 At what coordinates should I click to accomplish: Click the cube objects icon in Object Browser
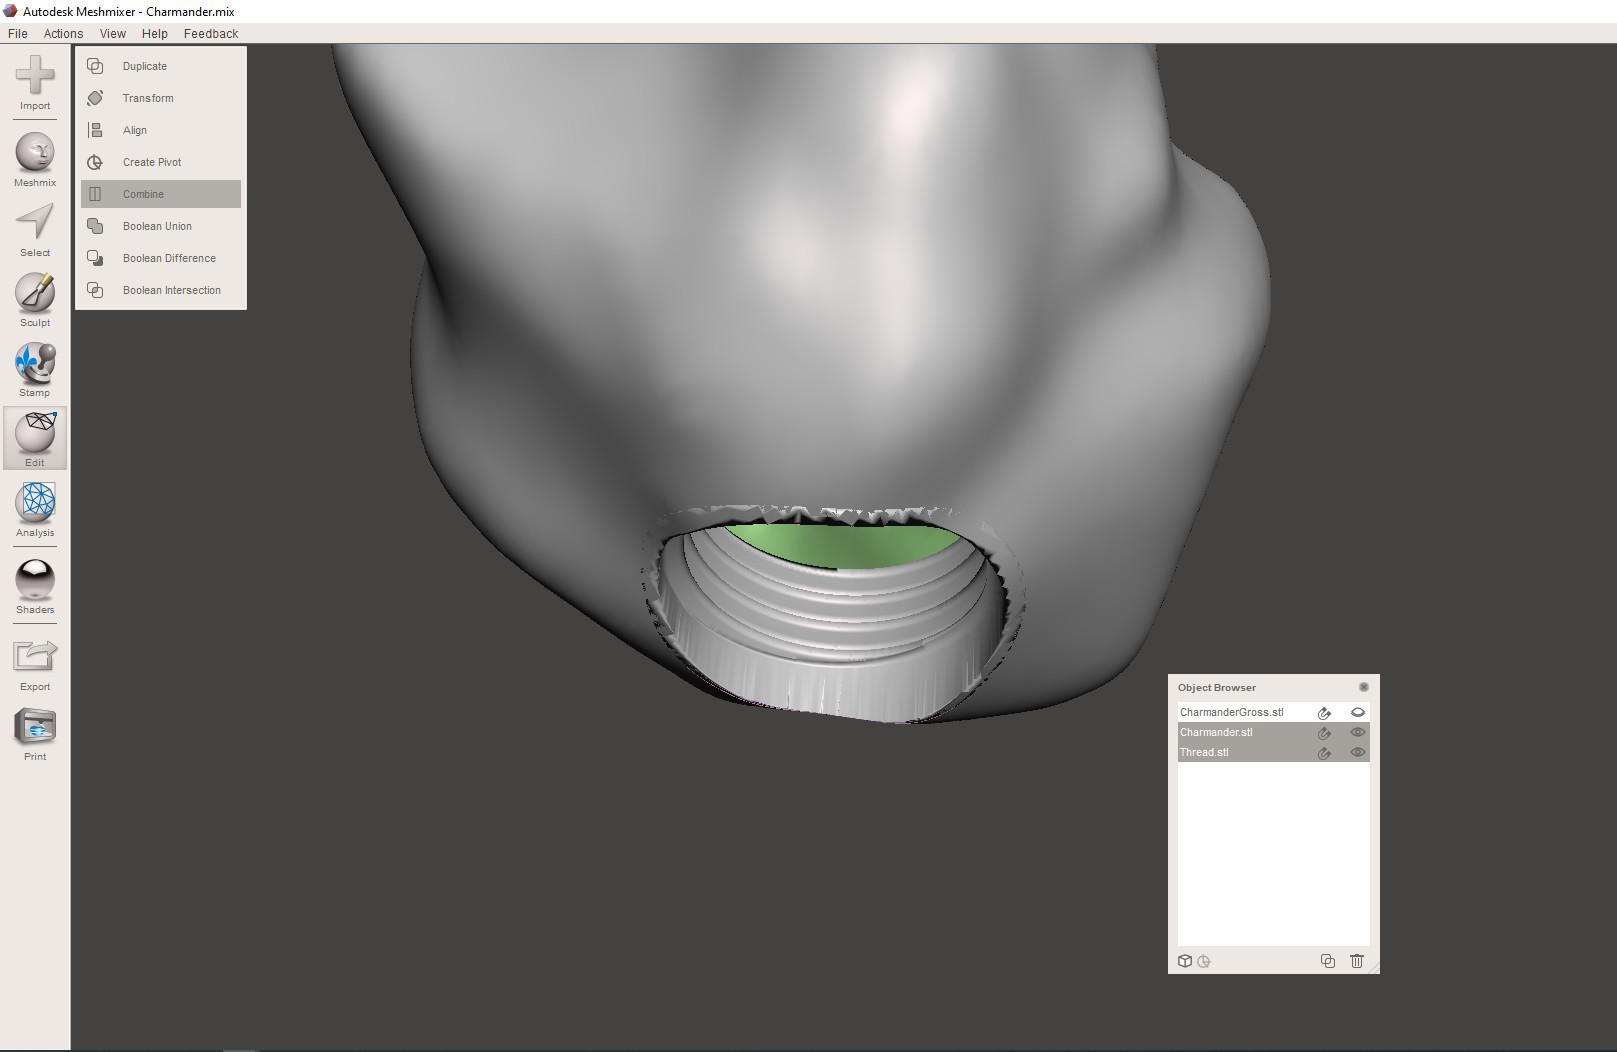tap(1185, 961)
